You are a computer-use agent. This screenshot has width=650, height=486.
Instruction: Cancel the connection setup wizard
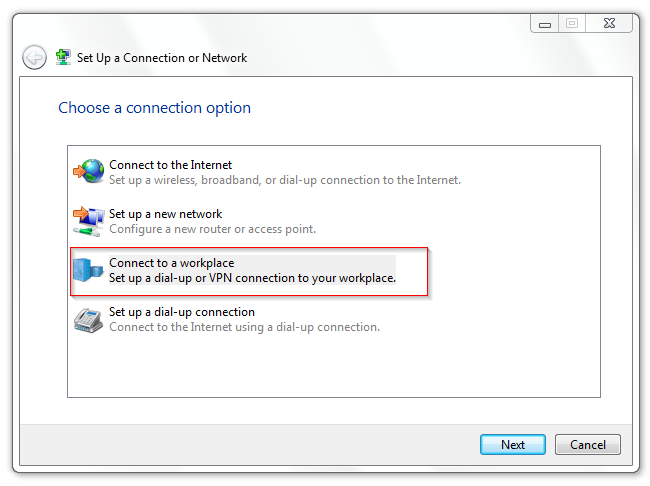pos(588,445)
